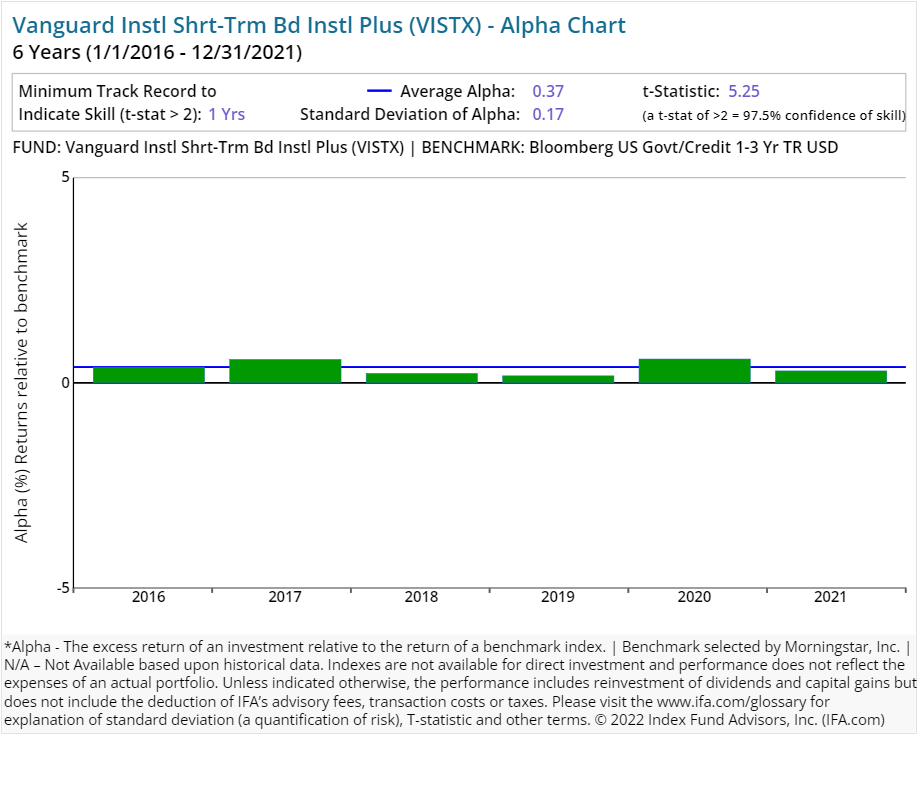
Task: Click the 2020 green alpha bar
Action: (x=694, y=371)
